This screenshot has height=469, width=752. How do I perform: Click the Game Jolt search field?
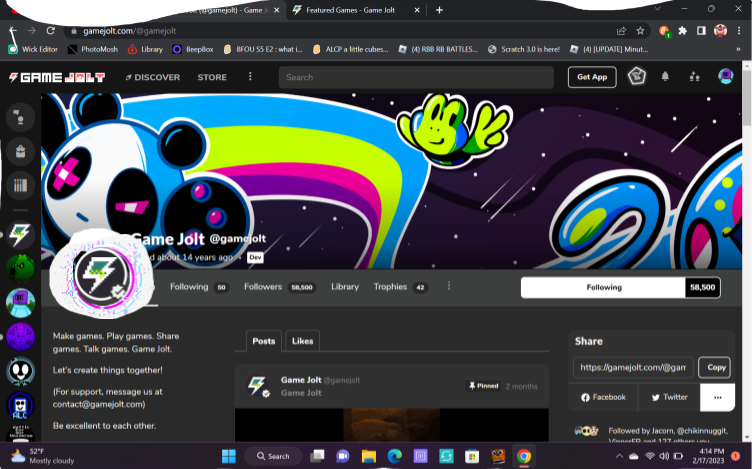[x=416, y=77]
